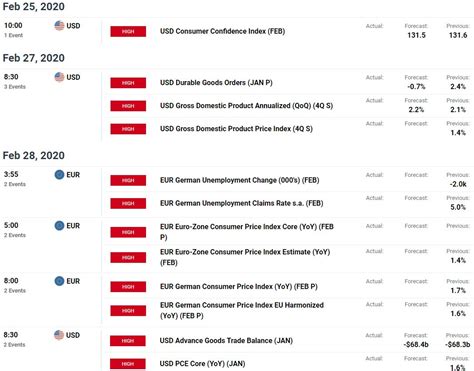Click the HIGH badge for German CPI EU Harmonized
Viewport: 474px width, 371px height.
128,311
